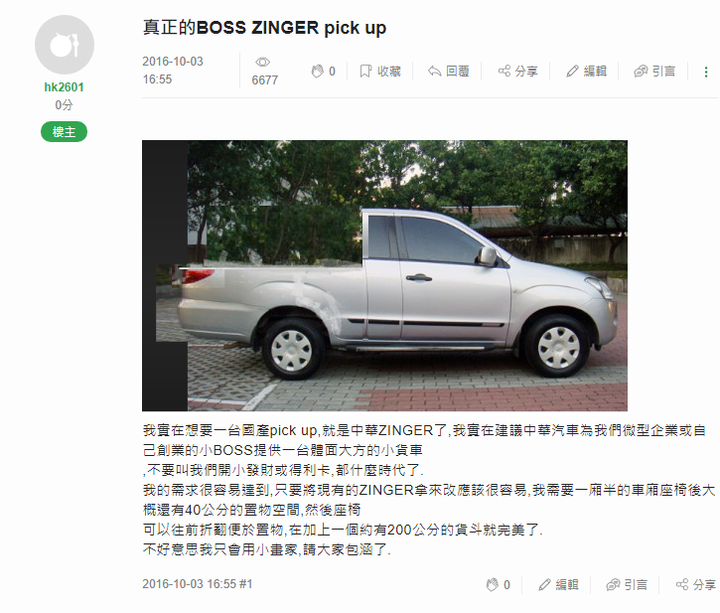Share the post via top 分享 button
Image resolution: width=720 pixels, height=613 pixels.
point(518,71)
